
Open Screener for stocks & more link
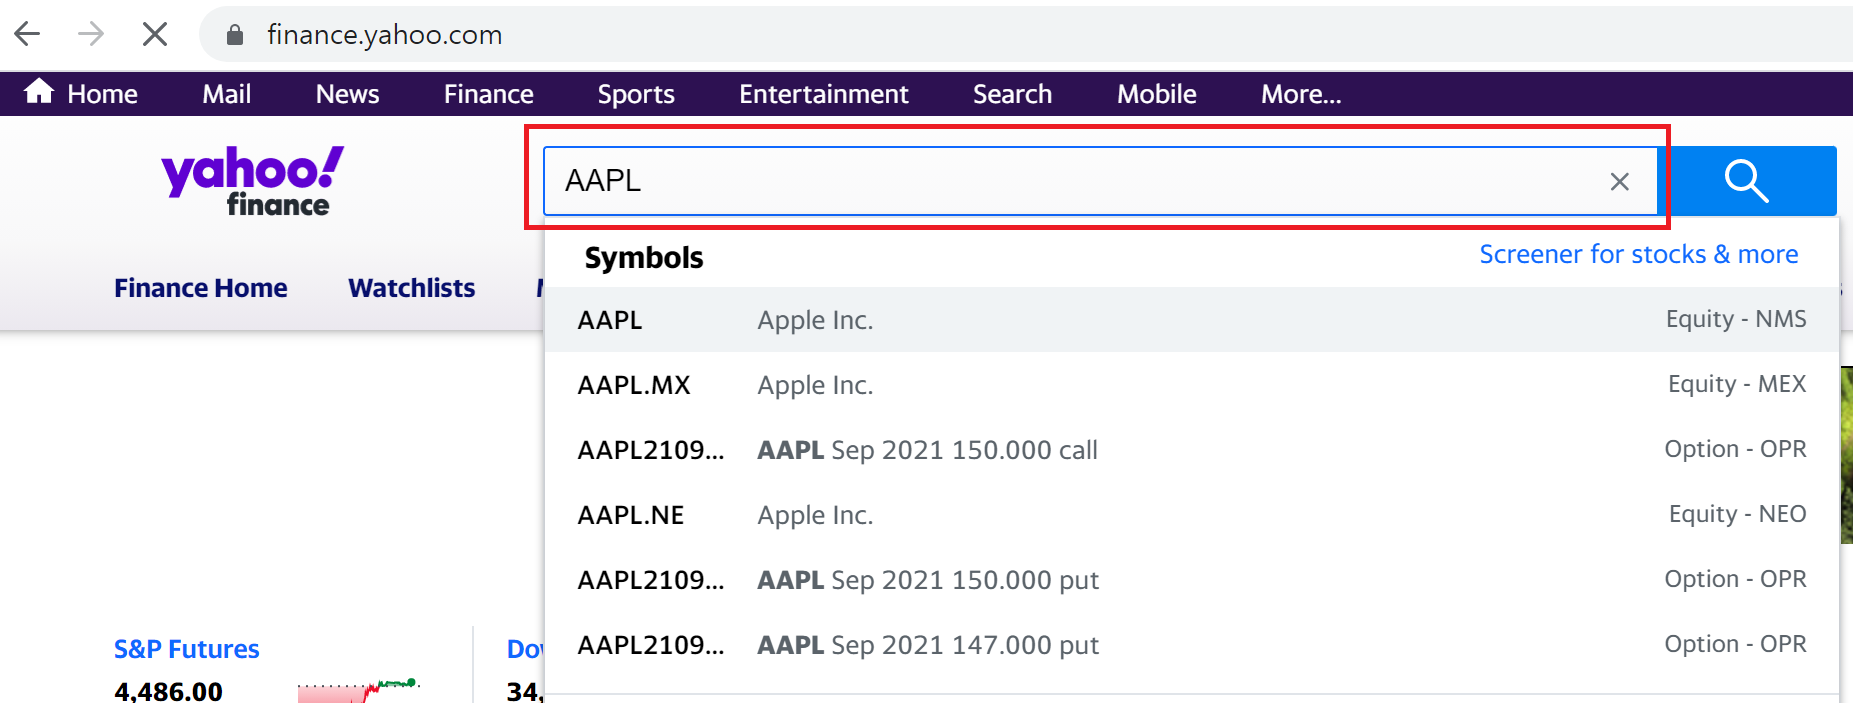pyautogui.click(x=1639, y=254)
